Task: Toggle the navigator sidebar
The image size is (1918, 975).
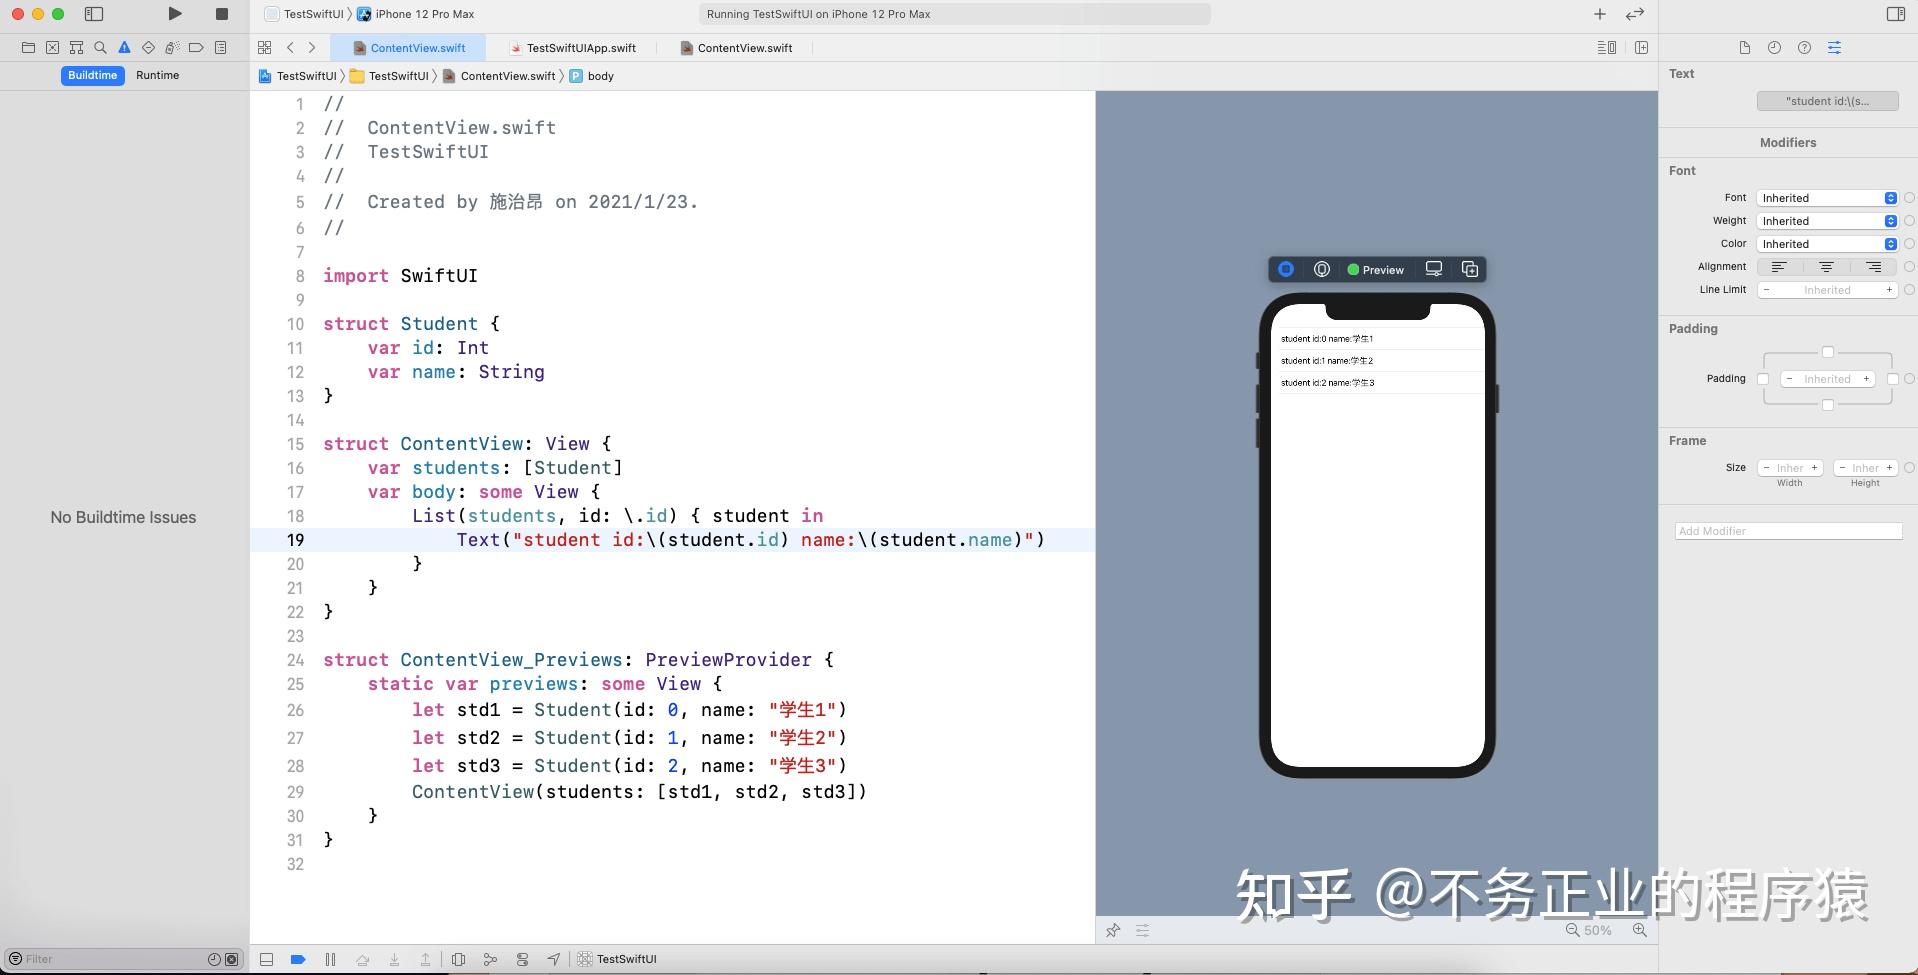Action: [94, 14]
